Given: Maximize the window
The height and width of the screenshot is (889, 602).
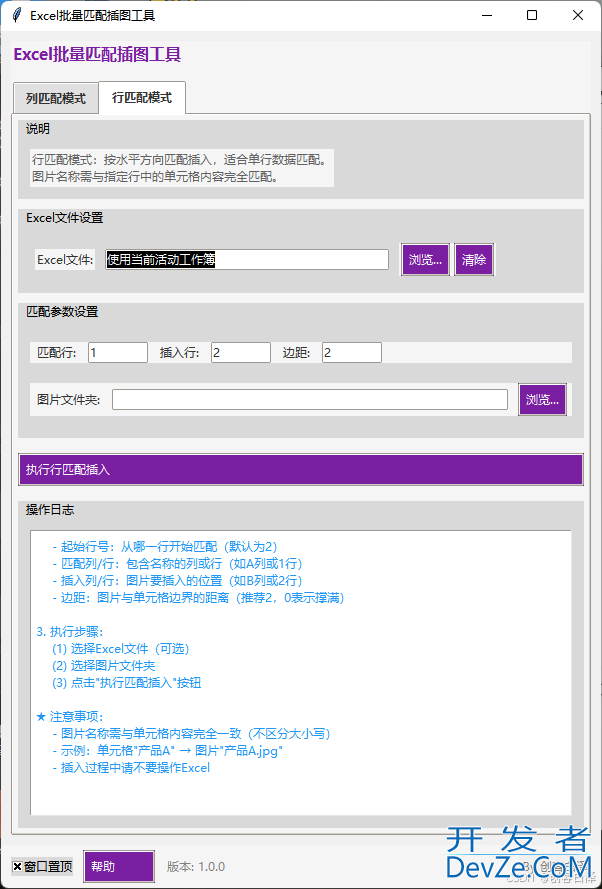Looking at the screenshot, I should coord(532,15).
